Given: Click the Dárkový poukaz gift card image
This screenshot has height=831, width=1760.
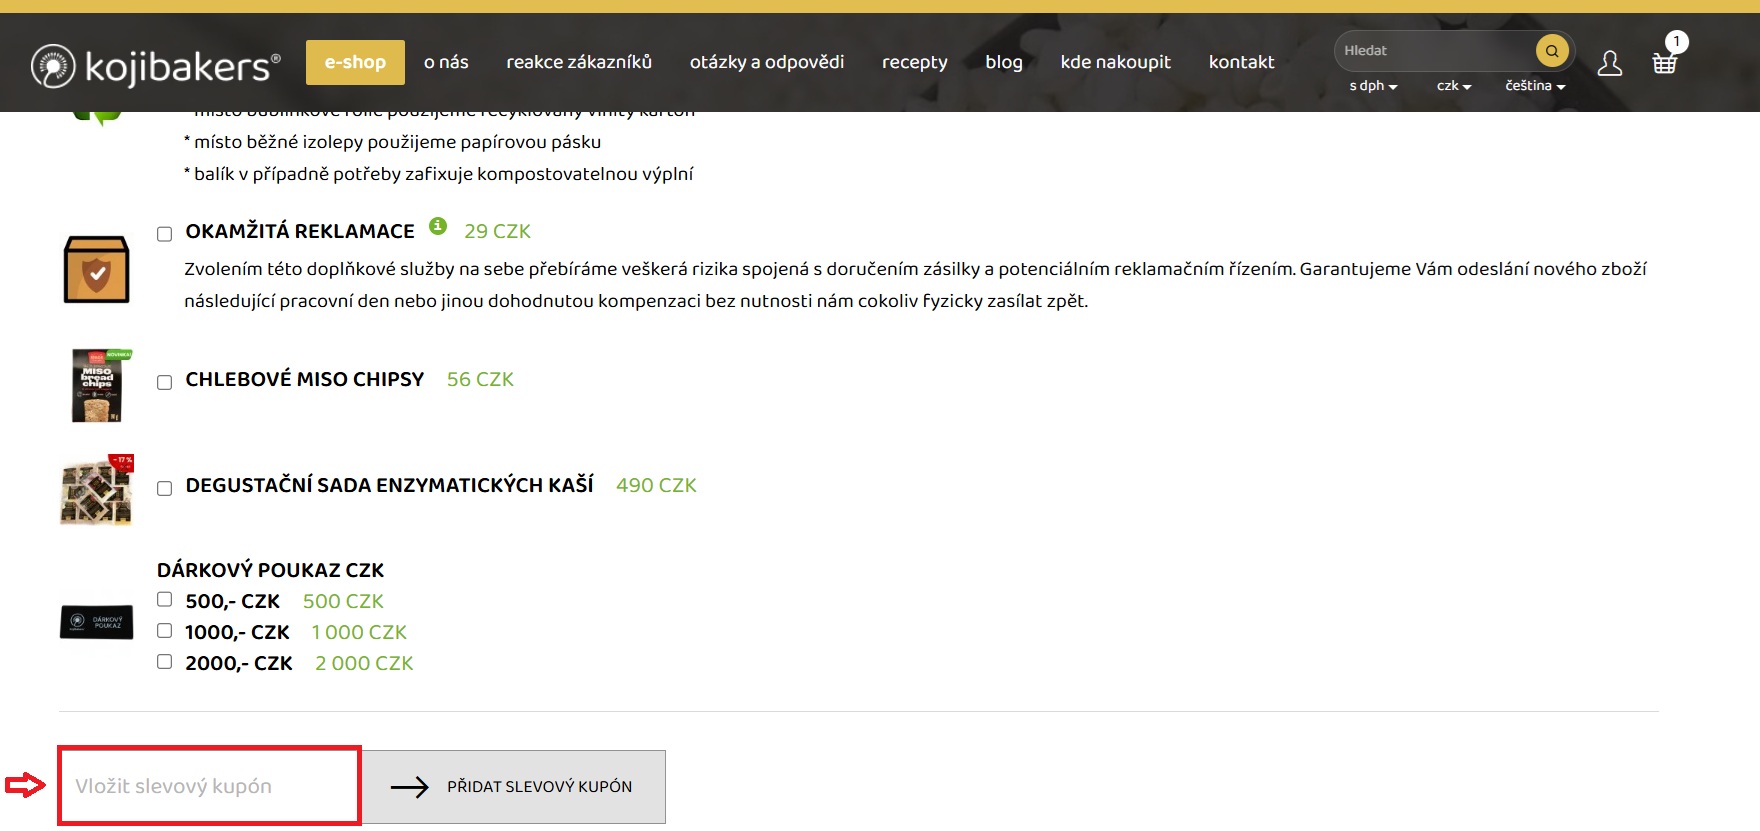Looking at the screenshot, I should tap(96, 622).
